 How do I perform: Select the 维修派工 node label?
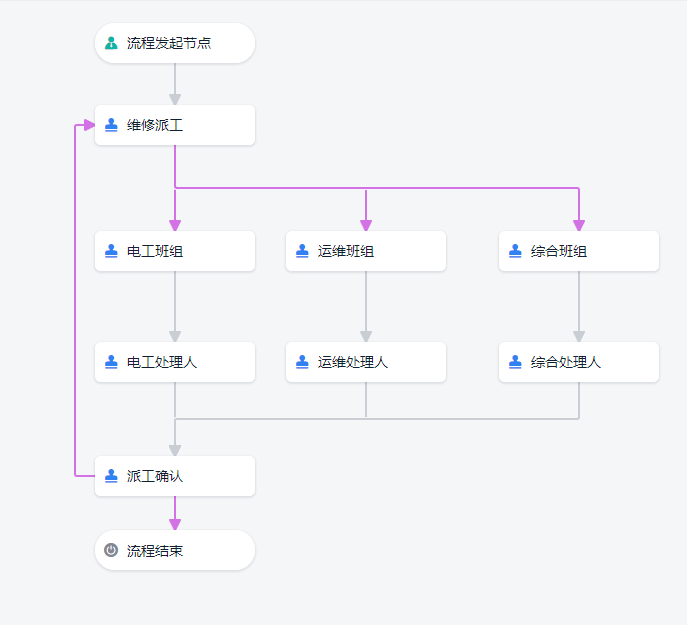pyautogui.click(x=155, y=125)
